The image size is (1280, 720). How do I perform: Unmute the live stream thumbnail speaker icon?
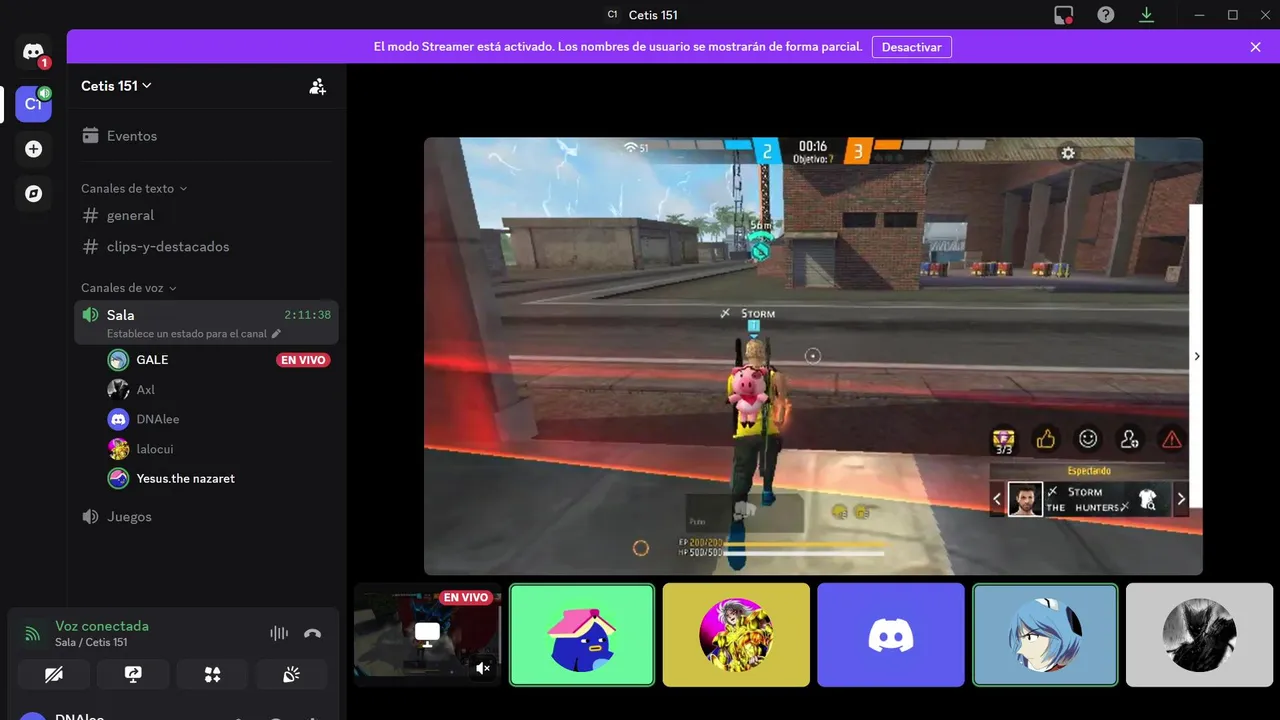click(483, 668)
